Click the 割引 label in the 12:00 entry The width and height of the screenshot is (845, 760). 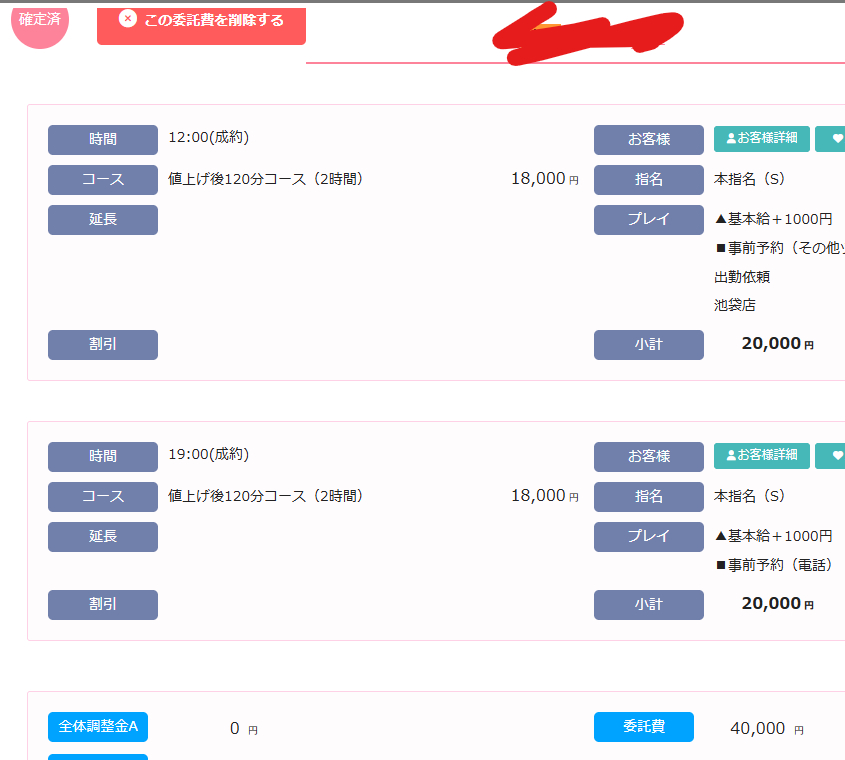103,345
